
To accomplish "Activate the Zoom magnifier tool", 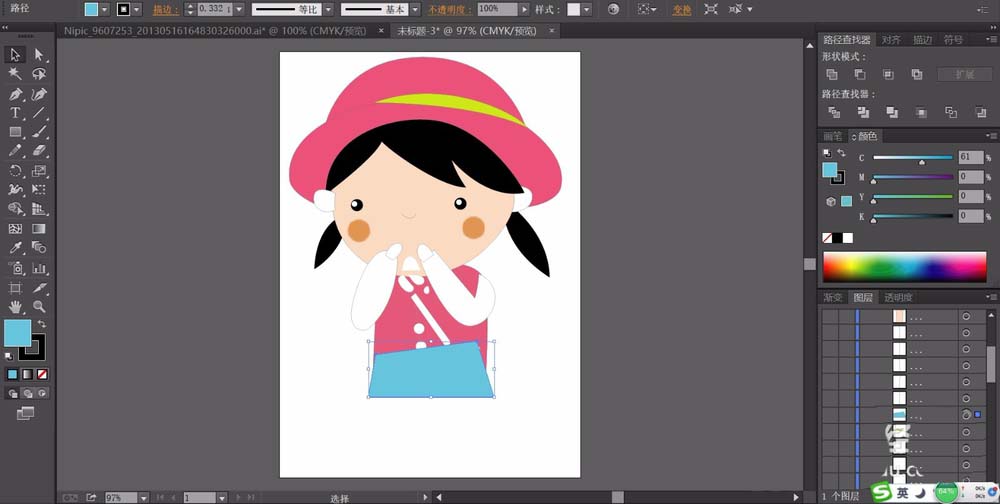I will tap(39, 307).
